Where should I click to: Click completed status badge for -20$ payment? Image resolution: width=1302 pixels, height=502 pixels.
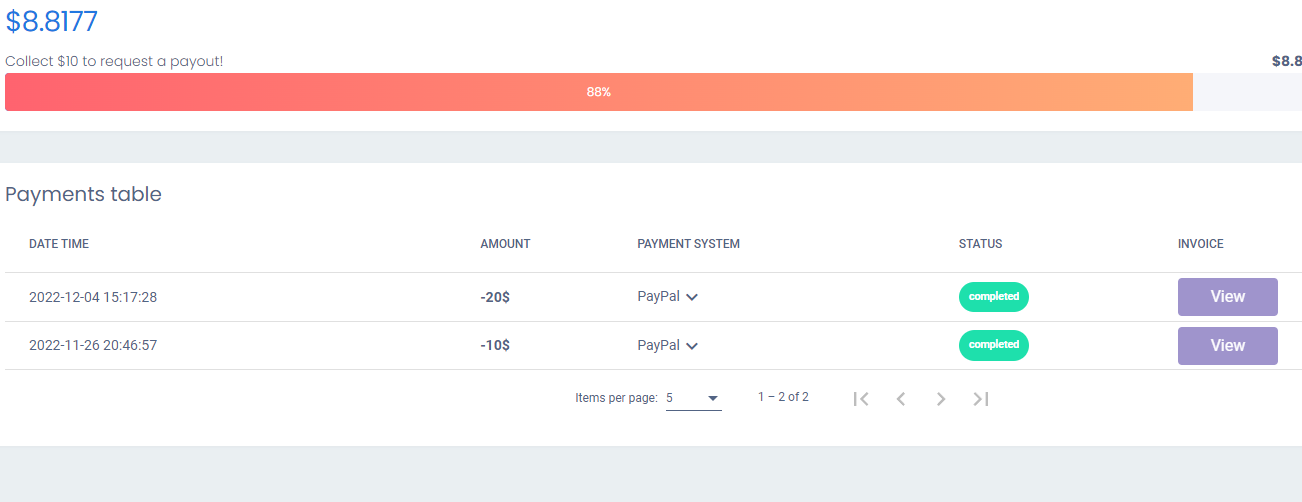coord(994,297)
